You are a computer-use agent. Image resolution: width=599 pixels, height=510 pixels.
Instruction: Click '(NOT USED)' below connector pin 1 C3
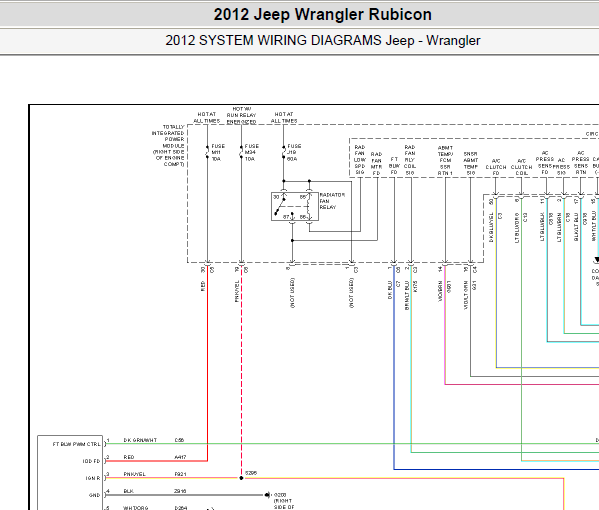point(351,293)
